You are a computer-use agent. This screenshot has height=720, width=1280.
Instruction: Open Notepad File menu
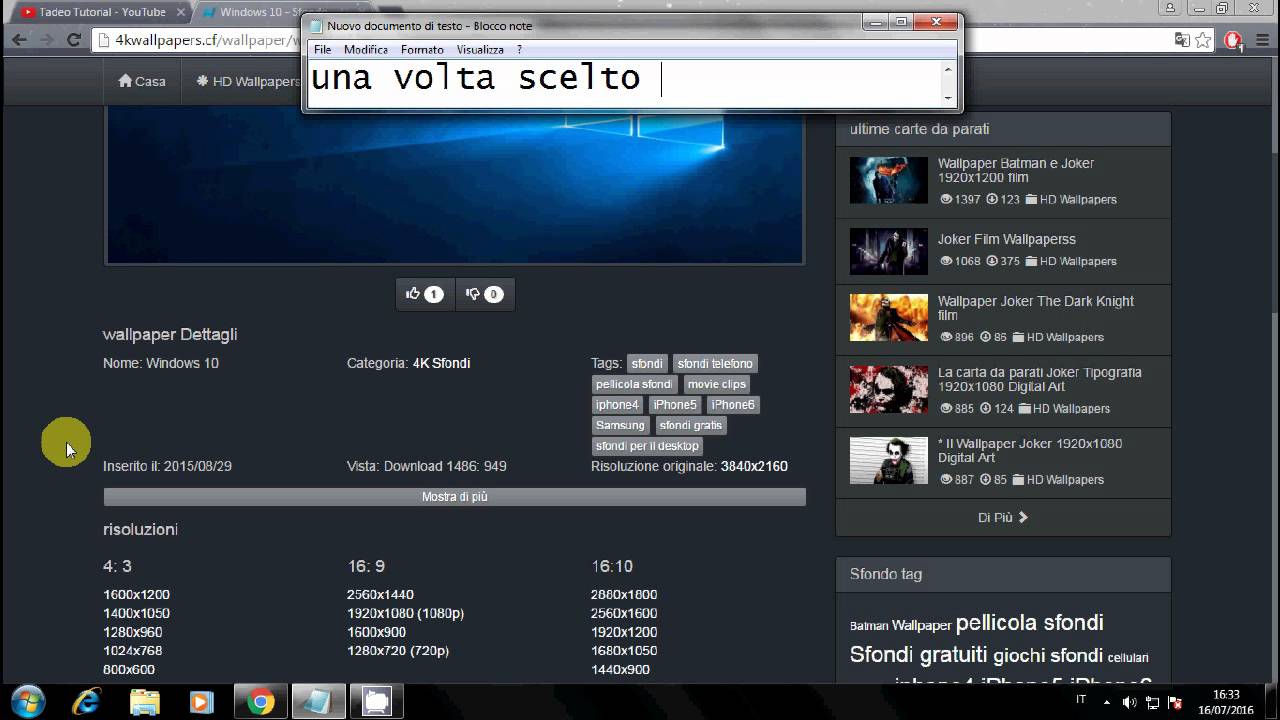pyautogui.click(x=322, y=49)
